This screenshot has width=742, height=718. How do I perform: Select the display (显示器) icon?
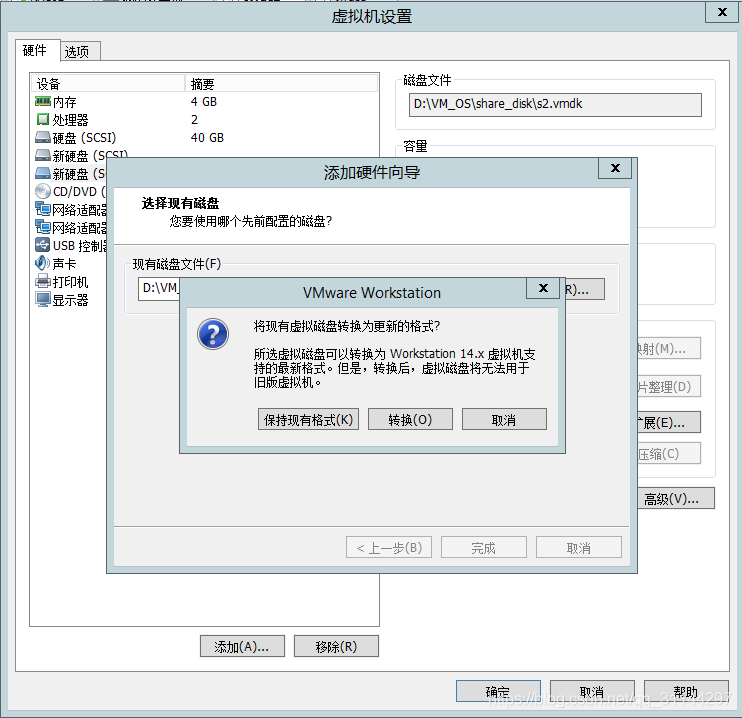click(43, 299)
